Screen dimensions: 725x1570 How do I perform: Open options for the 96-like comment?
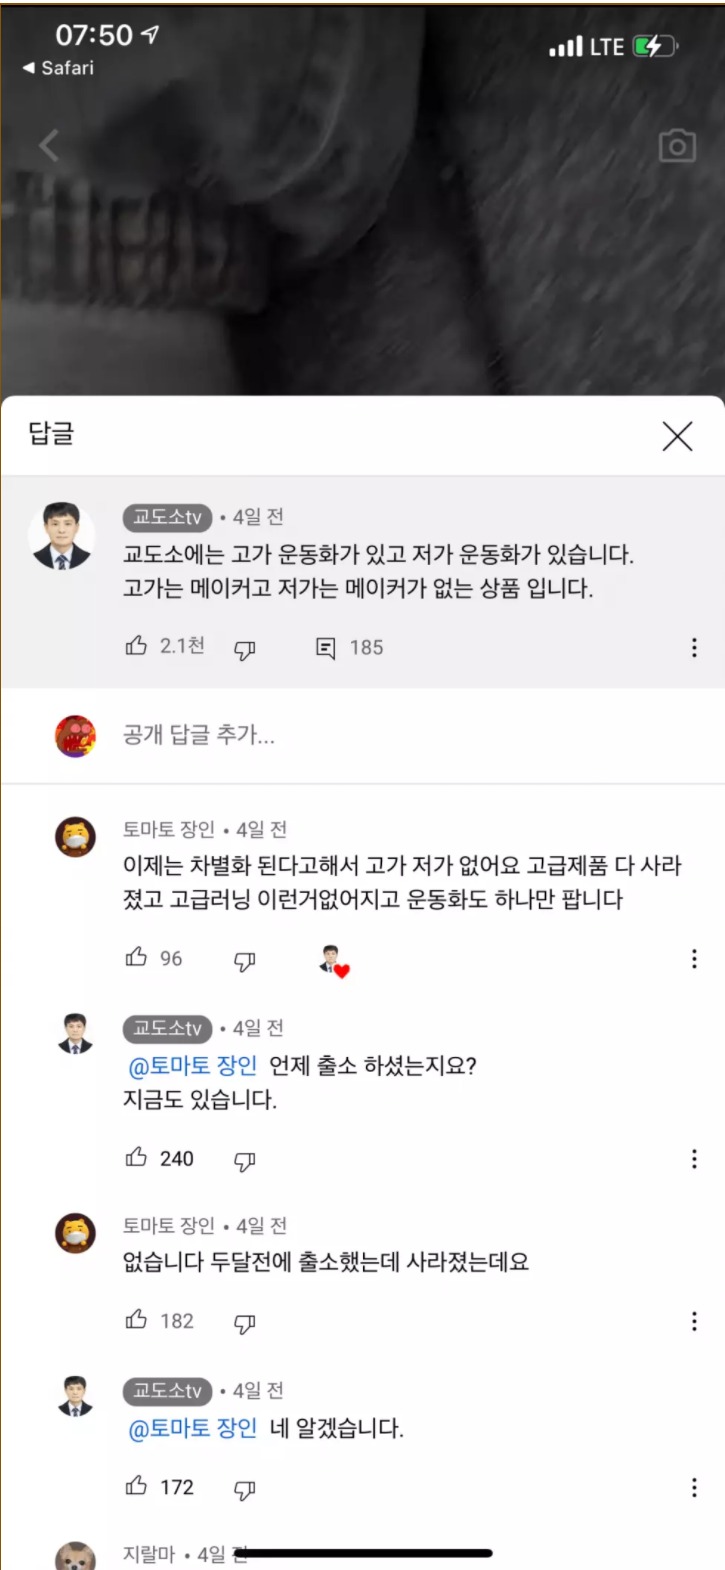point(694,959)
